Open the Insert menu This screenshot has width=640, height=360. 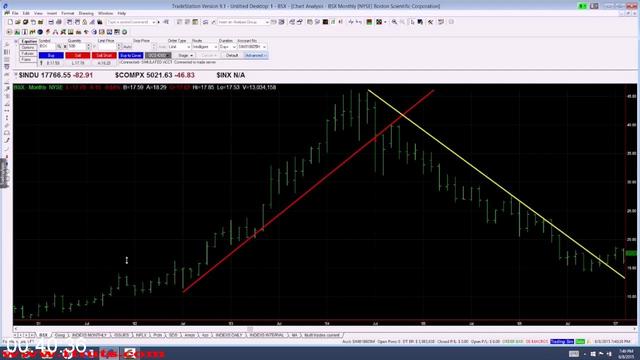click(52, 13)
